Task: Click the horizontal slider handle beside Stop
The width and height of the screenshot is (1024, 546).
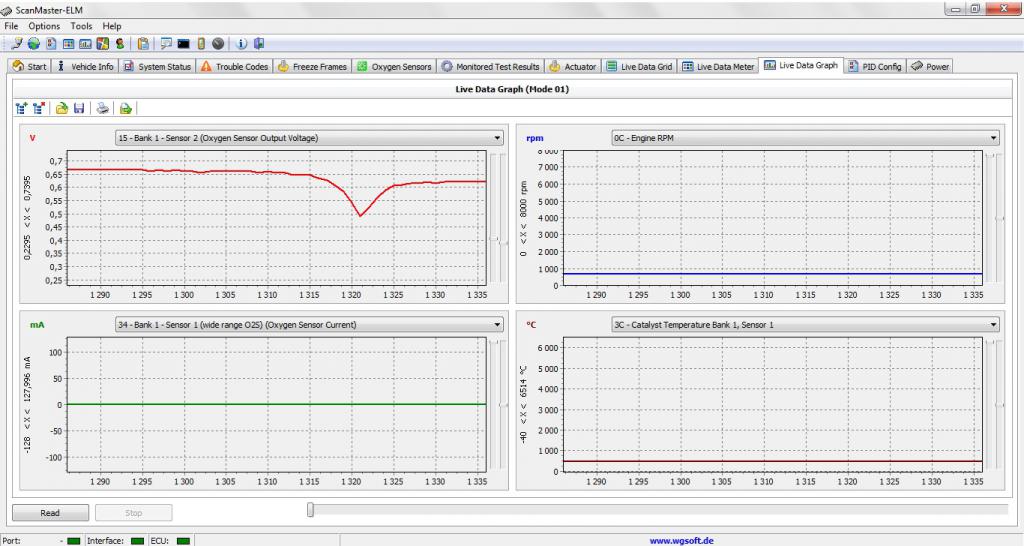Action: pyautogui.click(x=310, y=511)
